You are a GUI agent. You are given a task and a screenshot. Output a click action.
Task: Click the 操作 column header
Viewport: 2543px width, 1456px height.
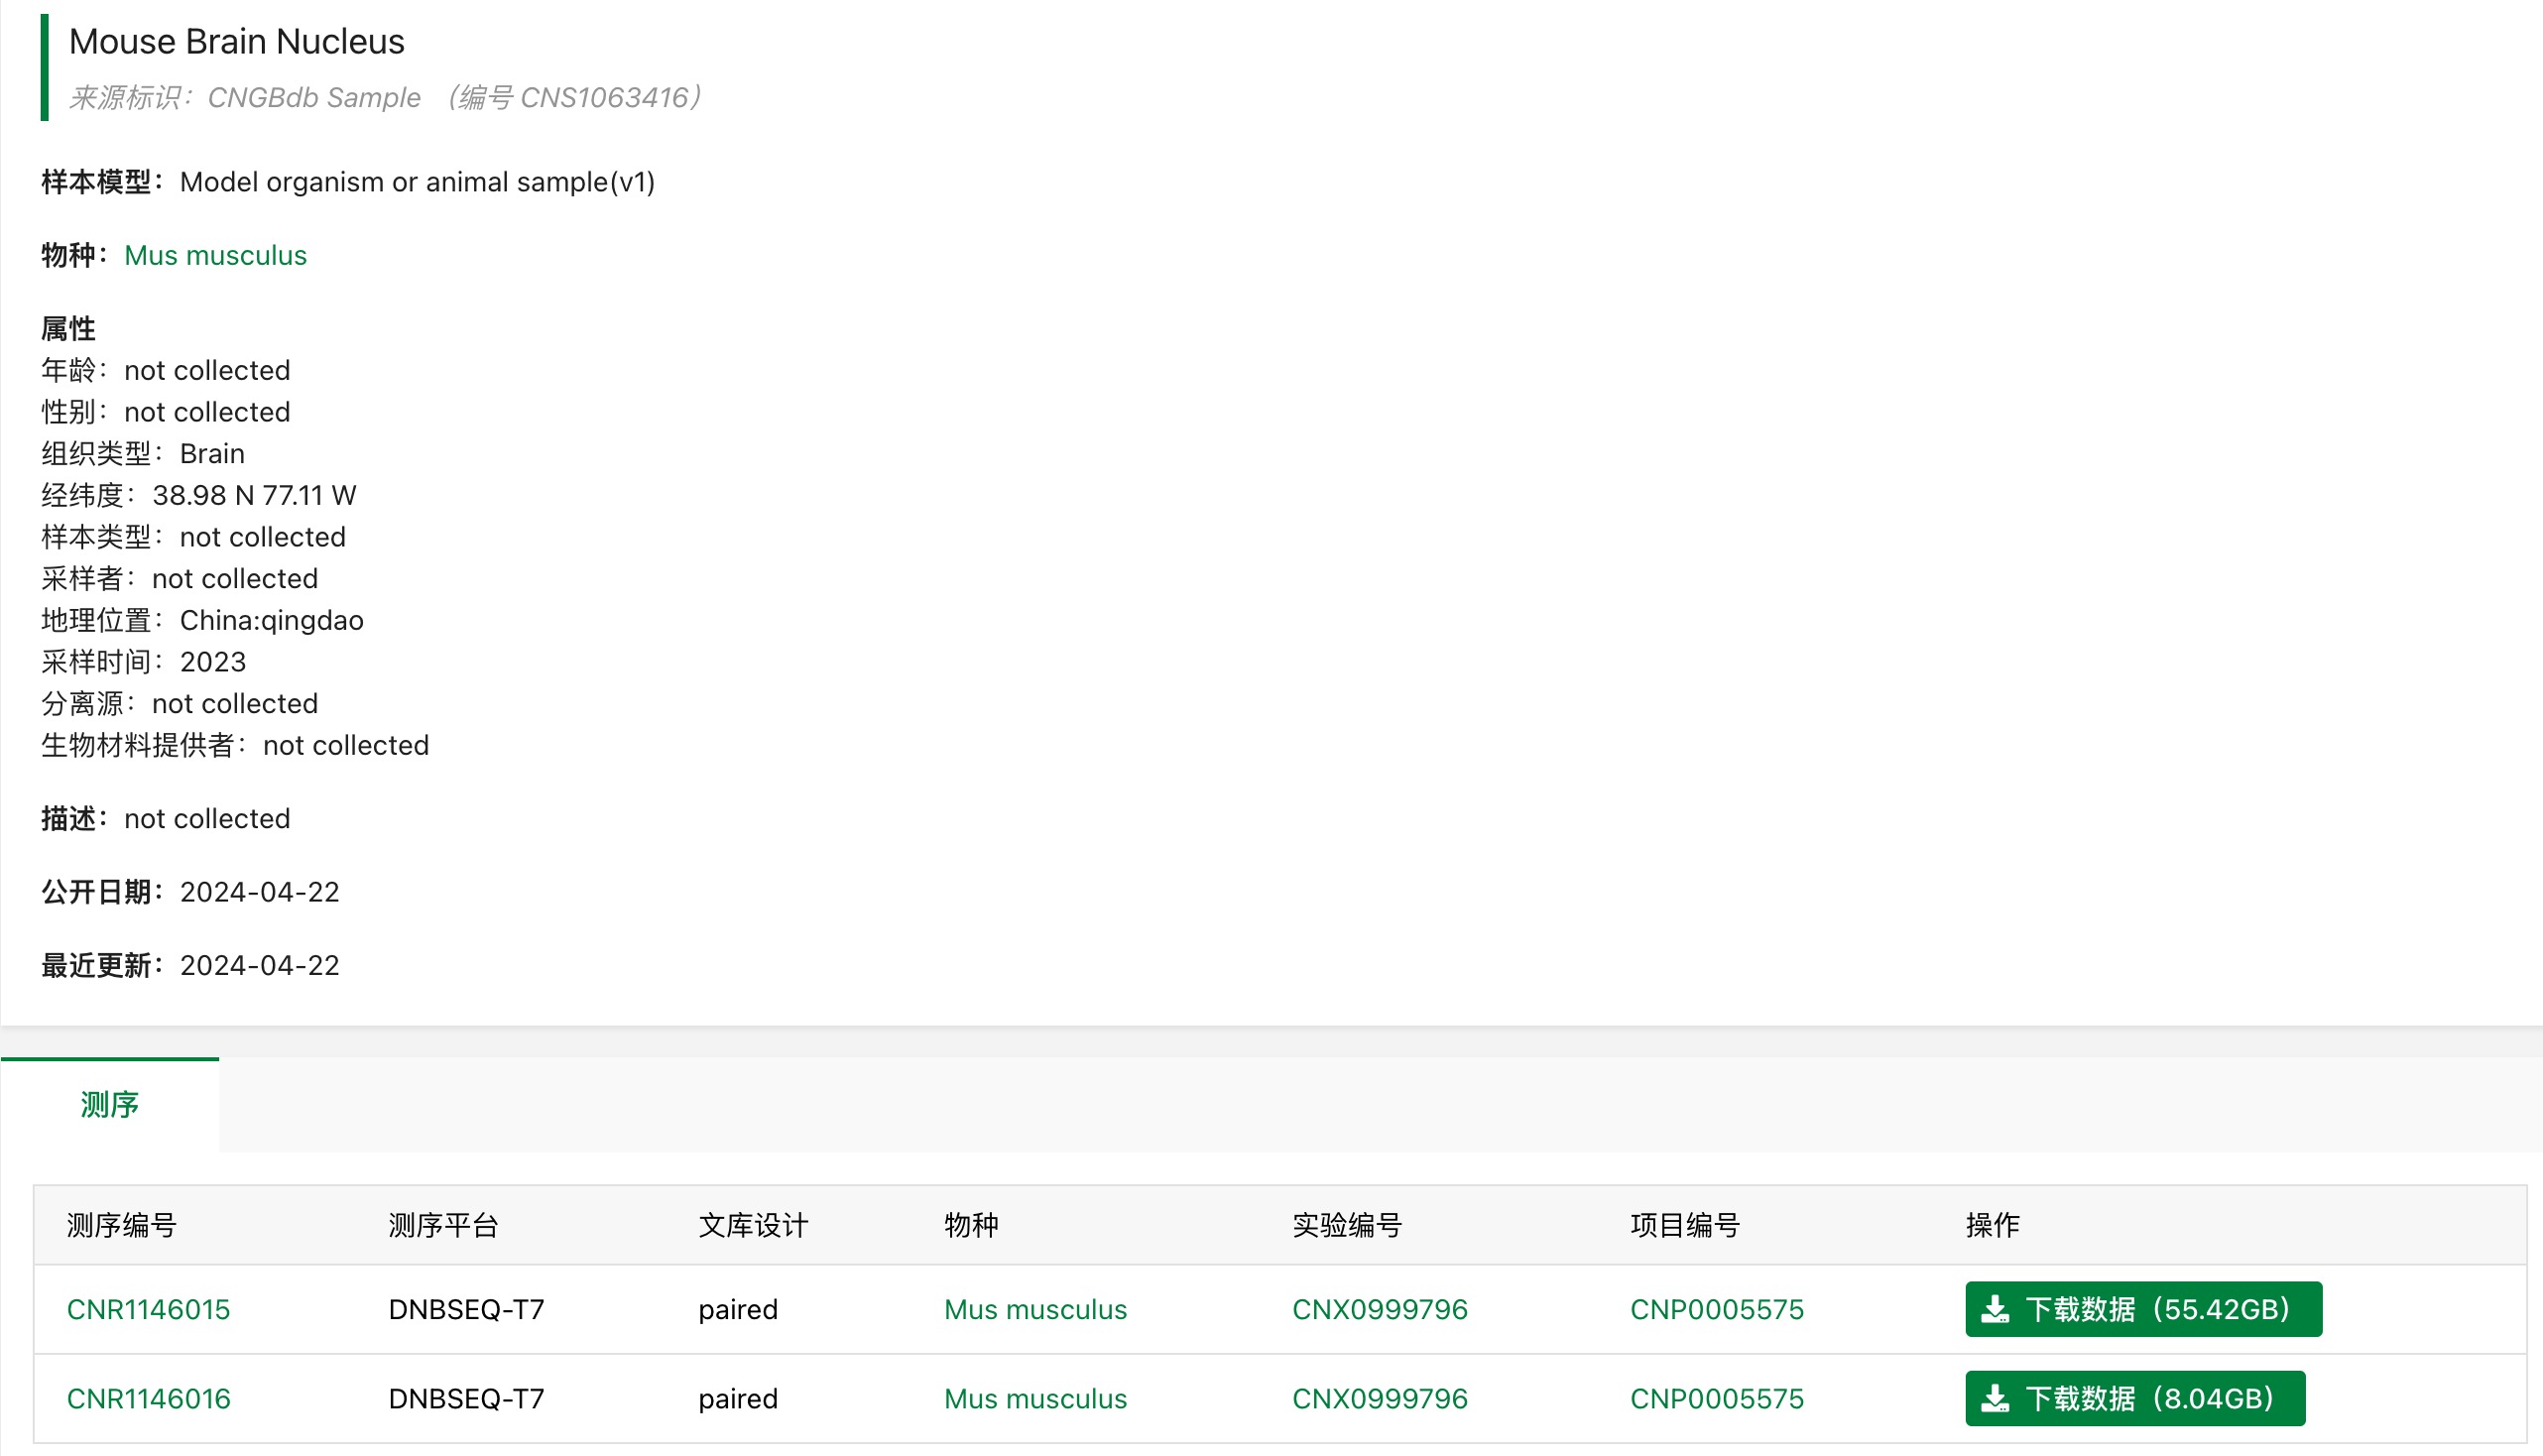pyautogui.click(x=1992, y=1225)
